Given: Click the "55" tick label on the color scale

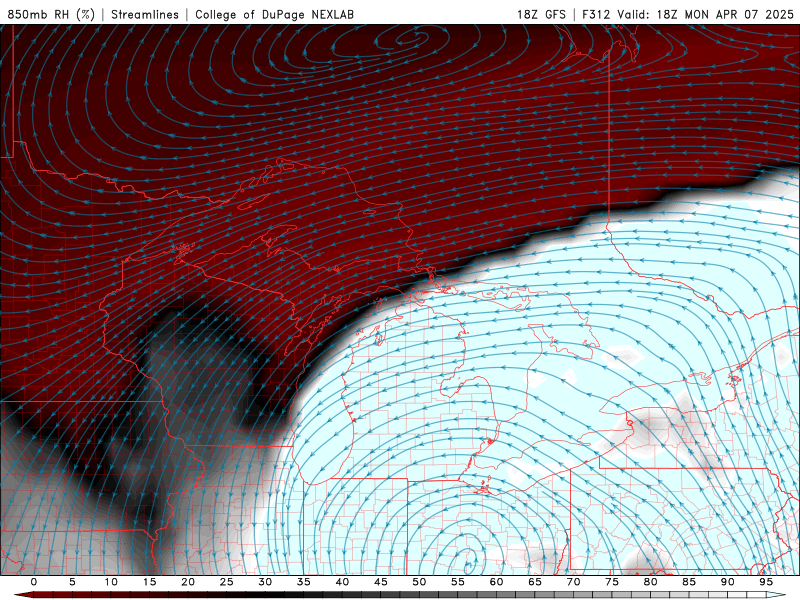Looking at the screenshot, I should [x=458, y=582].
